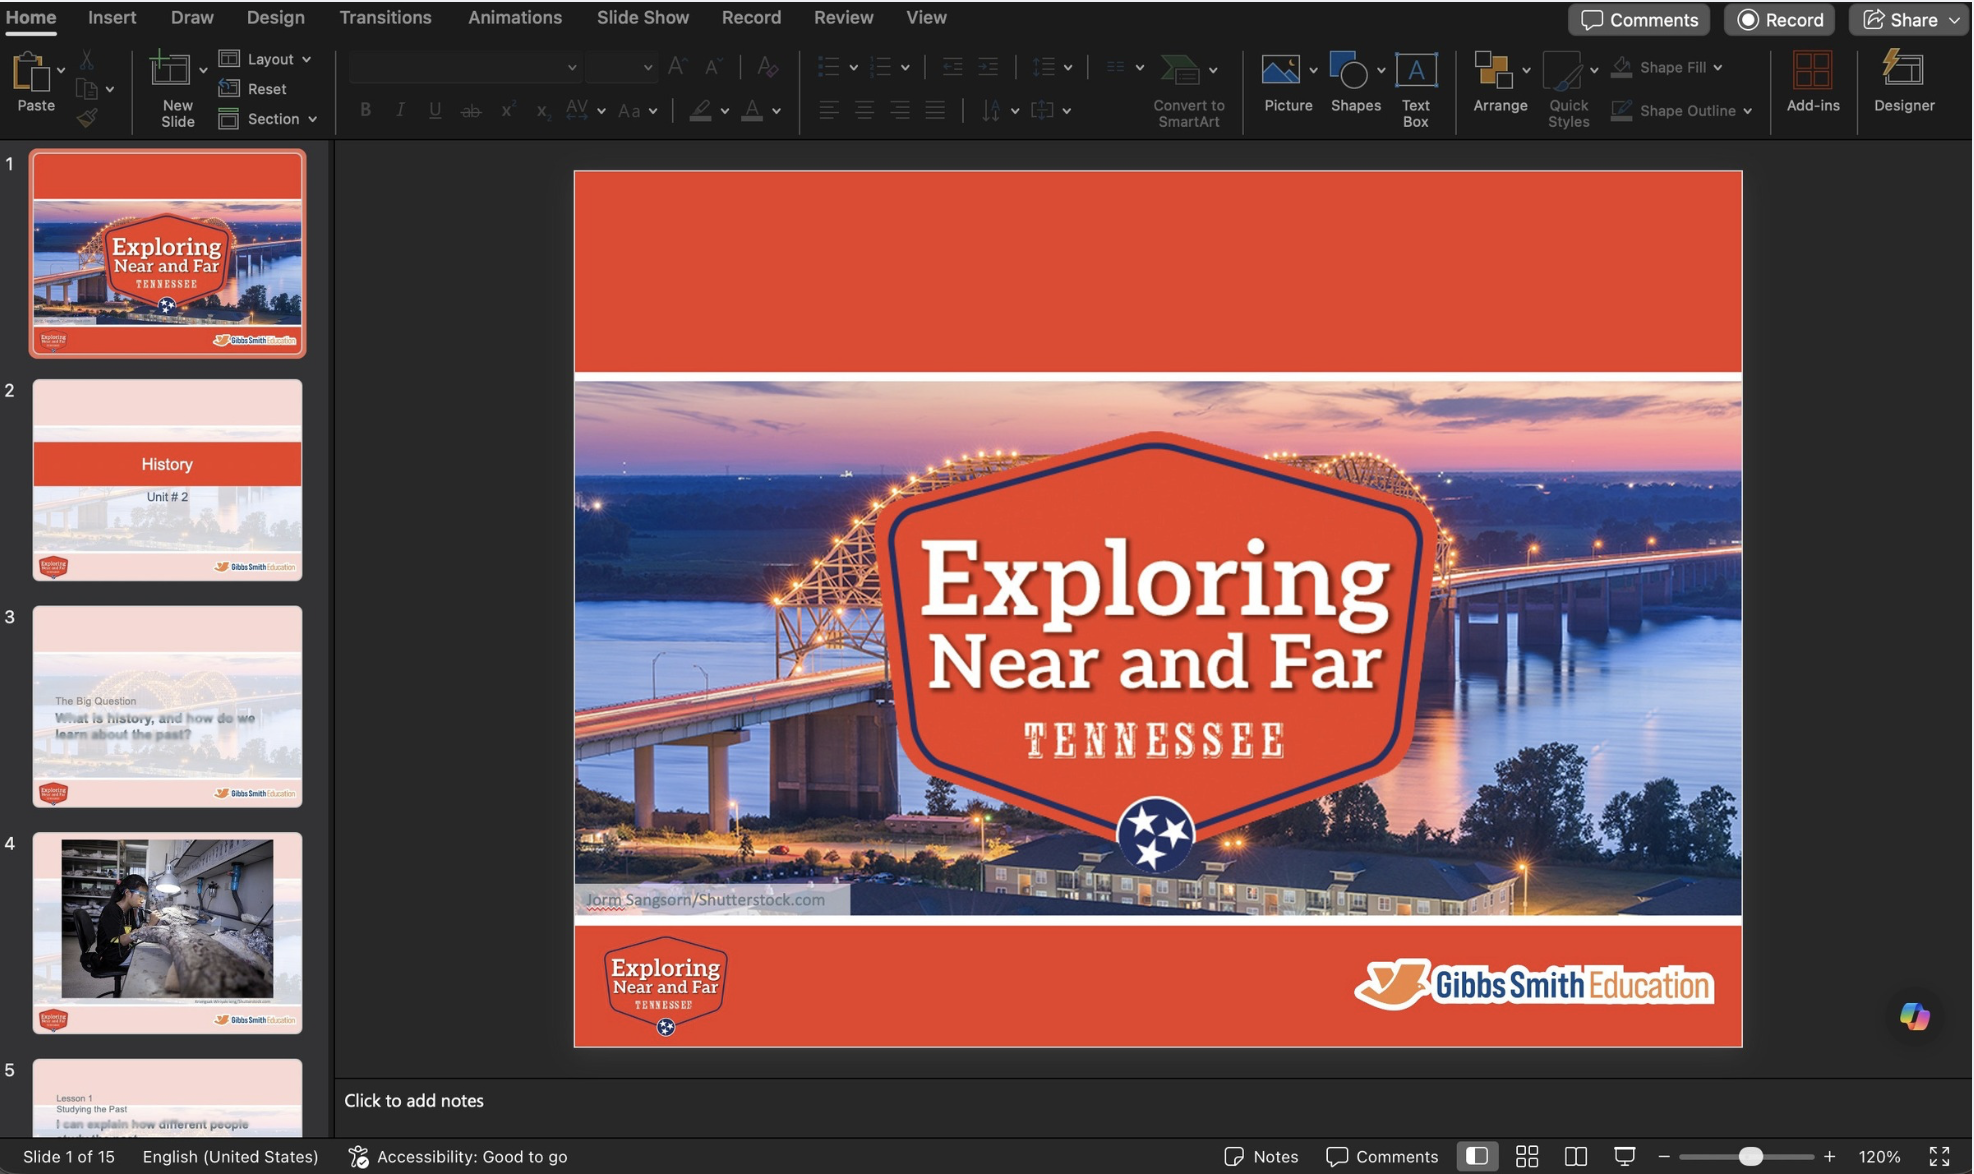Toggle the Notes pane
Screen dimensions: 1974x1174
1261,1156
